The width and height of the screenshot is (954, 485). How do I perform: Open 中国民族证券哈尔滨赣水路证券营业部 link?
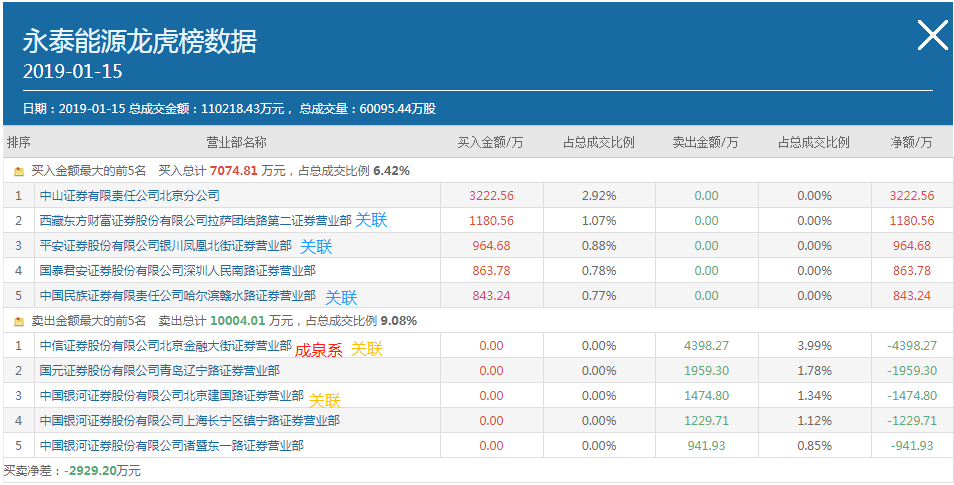click(x=178, y=296)
